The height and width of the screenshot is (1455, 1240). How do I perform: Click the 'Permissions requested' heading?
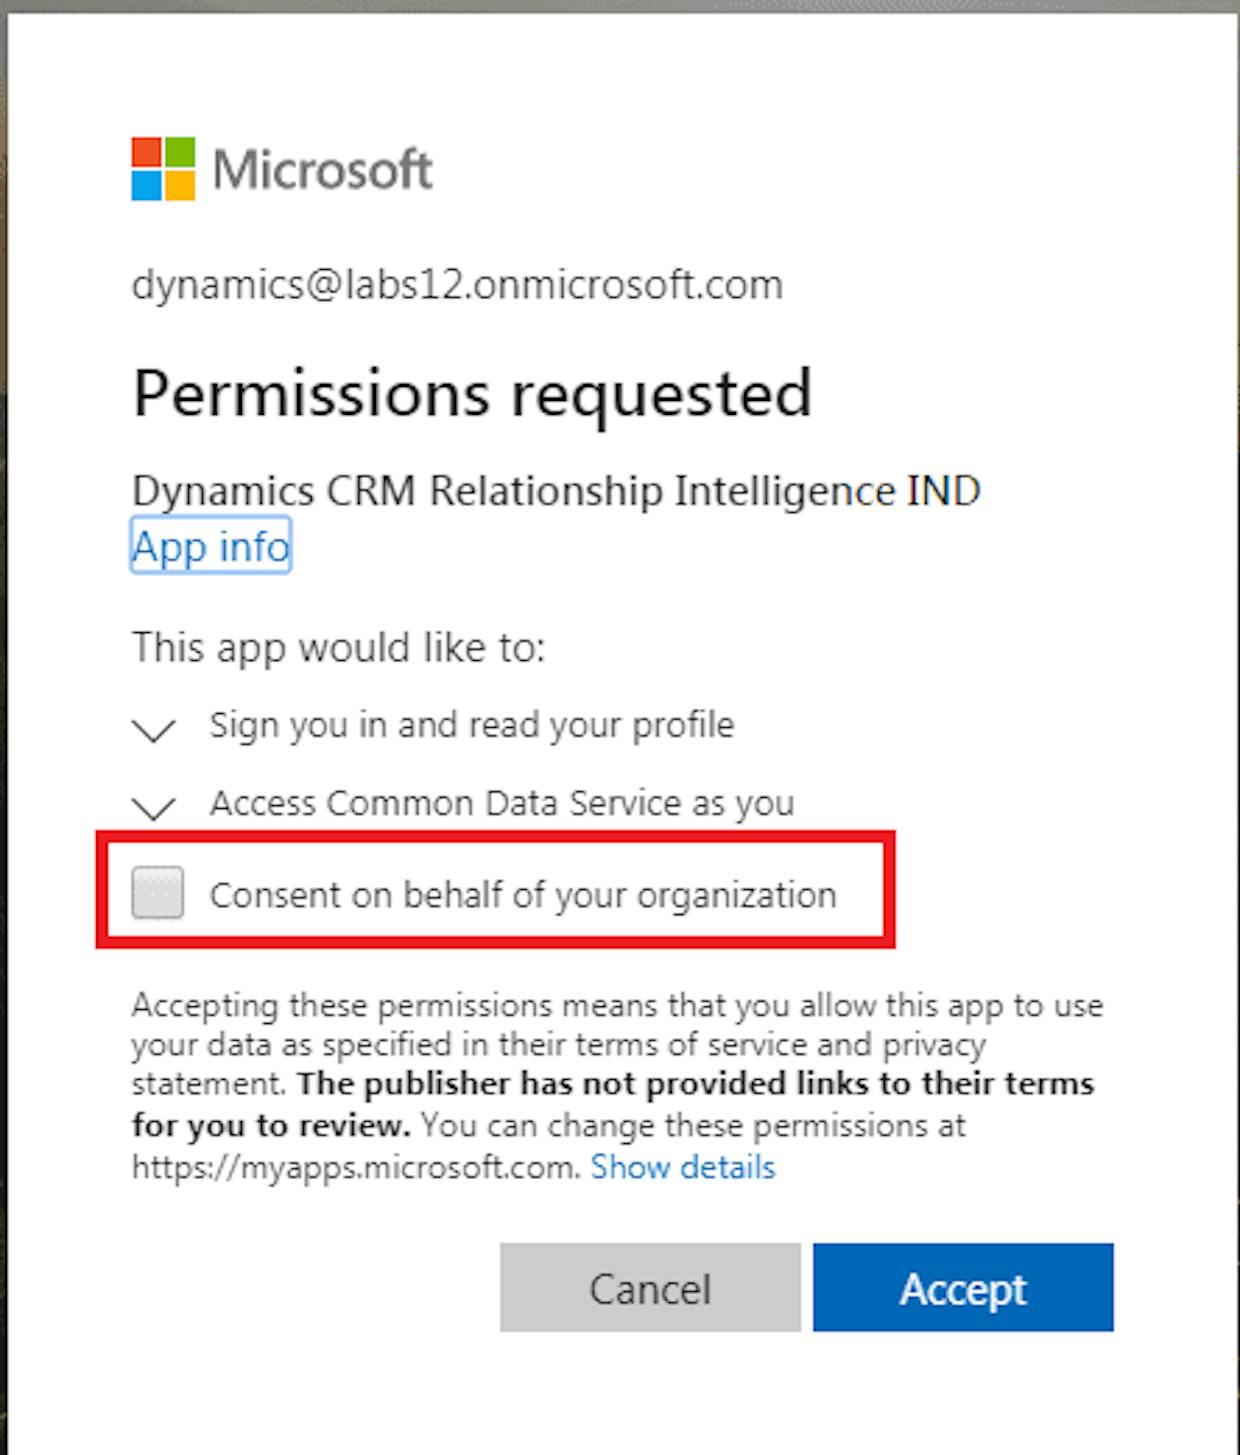tap(472, 394)
